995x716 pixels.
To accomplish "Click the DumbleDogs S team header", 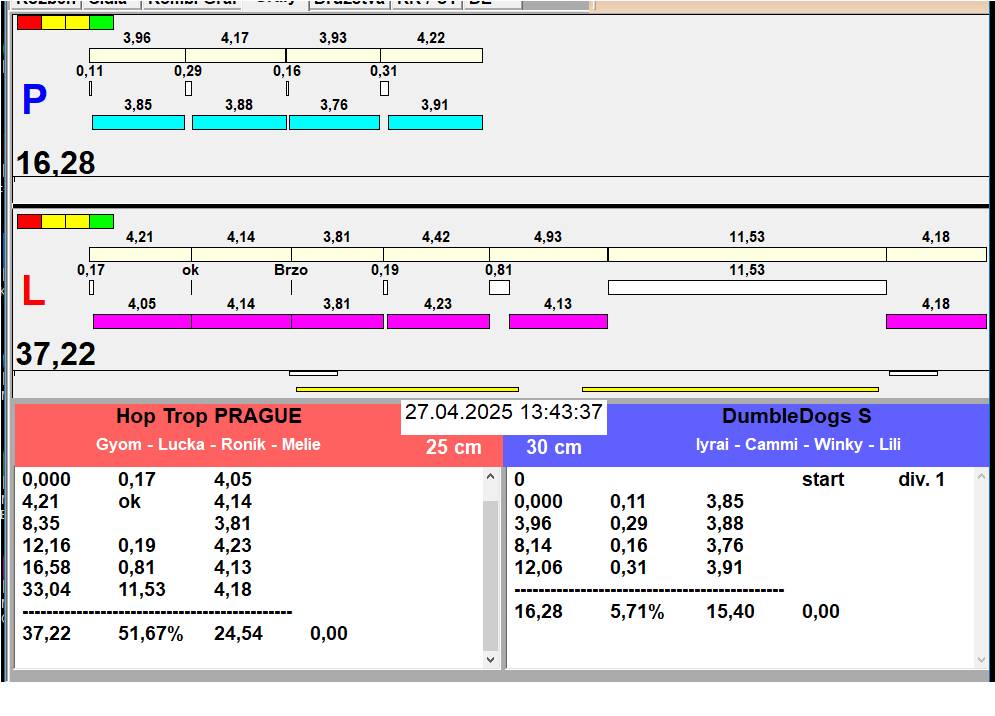I will 796,417.
